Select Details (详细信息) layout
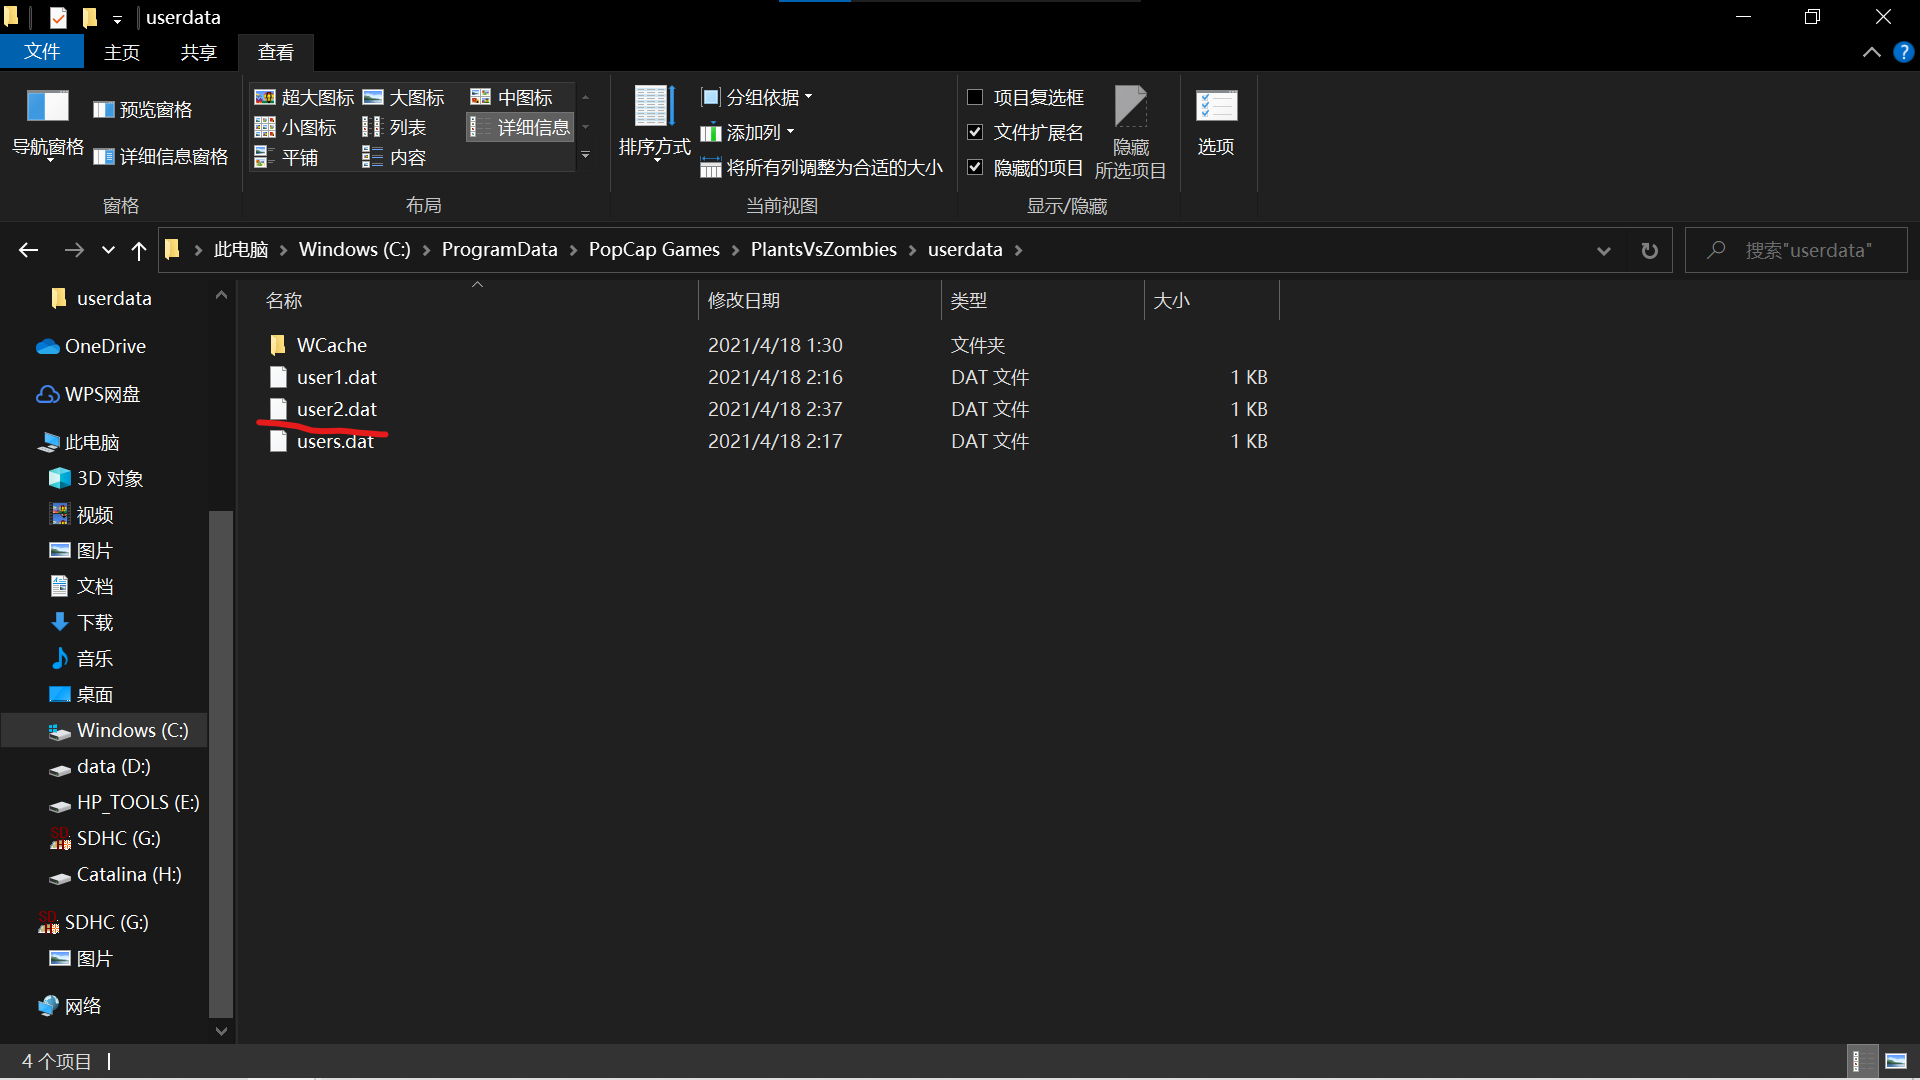 [520, 127]
